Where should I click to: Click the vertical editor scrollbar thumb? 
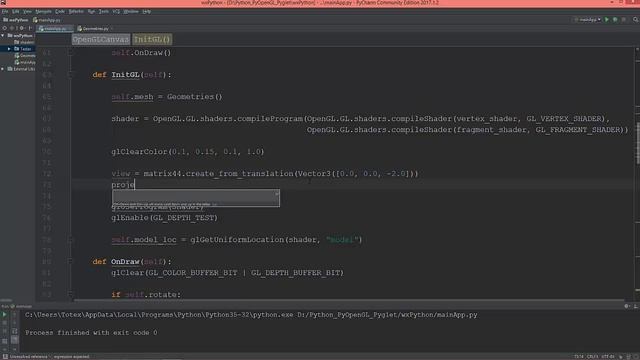pos(638,144)
